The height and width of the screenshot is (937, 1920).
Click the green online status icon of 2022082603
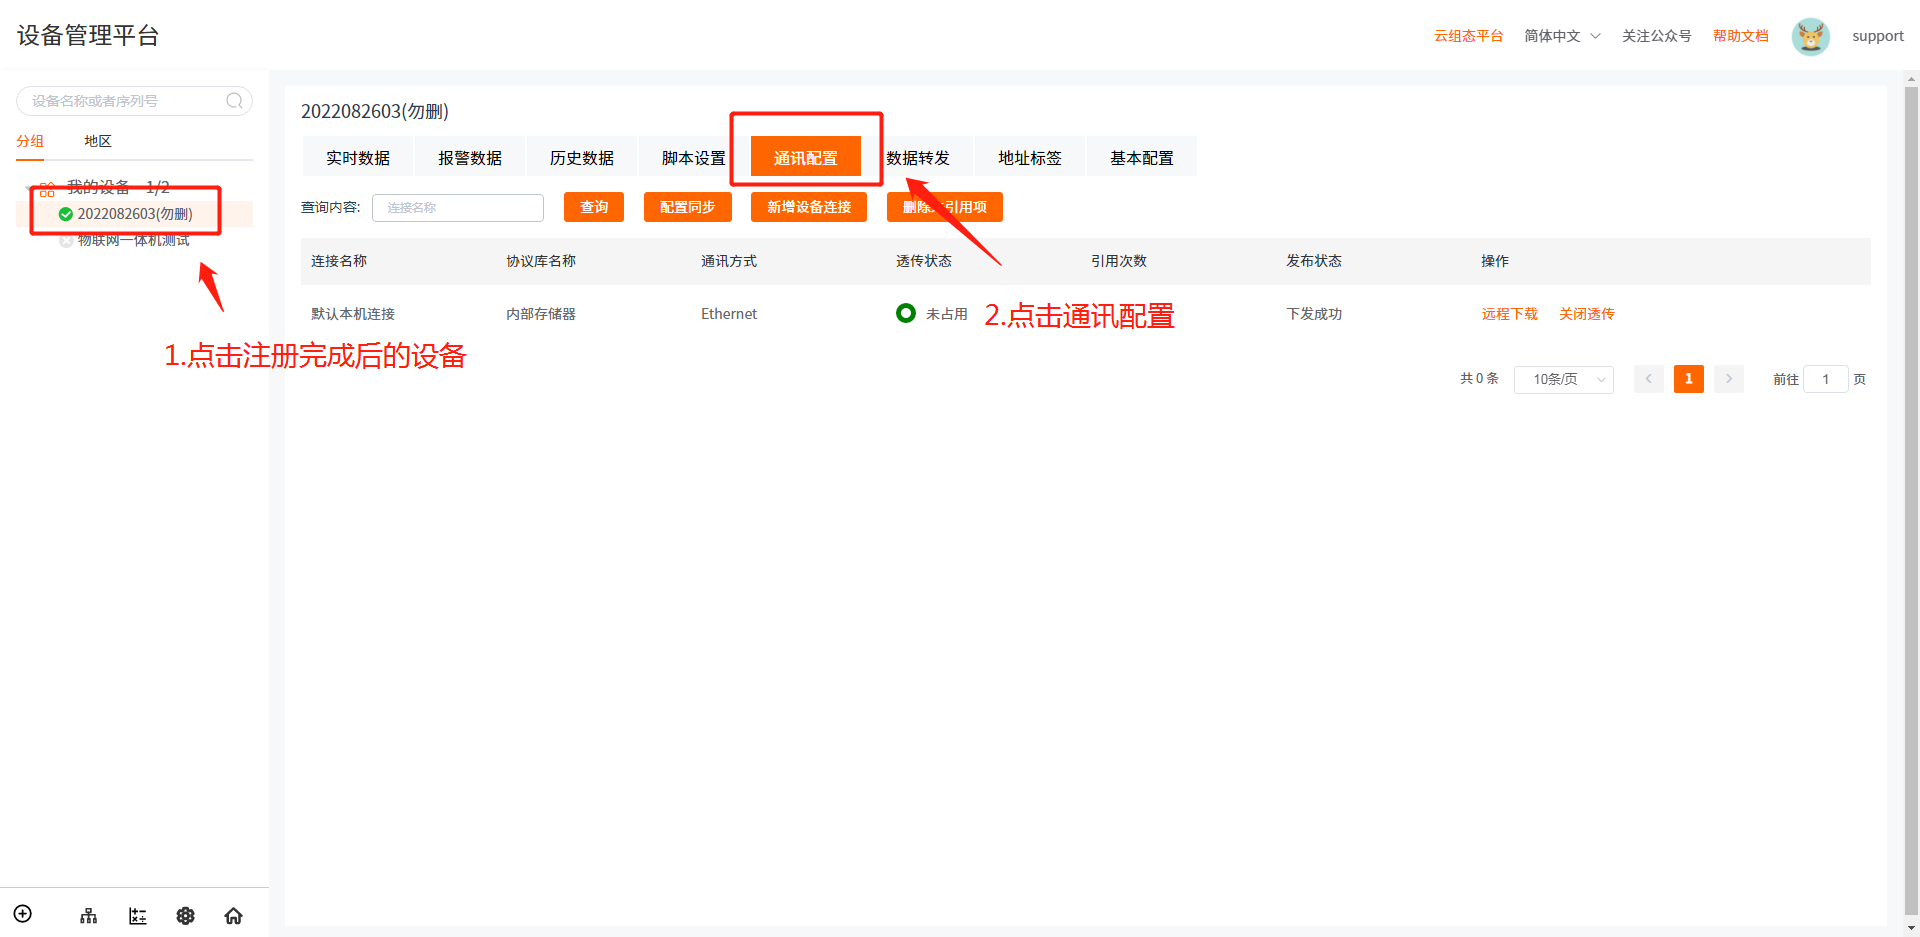click(x=66, y=214)
